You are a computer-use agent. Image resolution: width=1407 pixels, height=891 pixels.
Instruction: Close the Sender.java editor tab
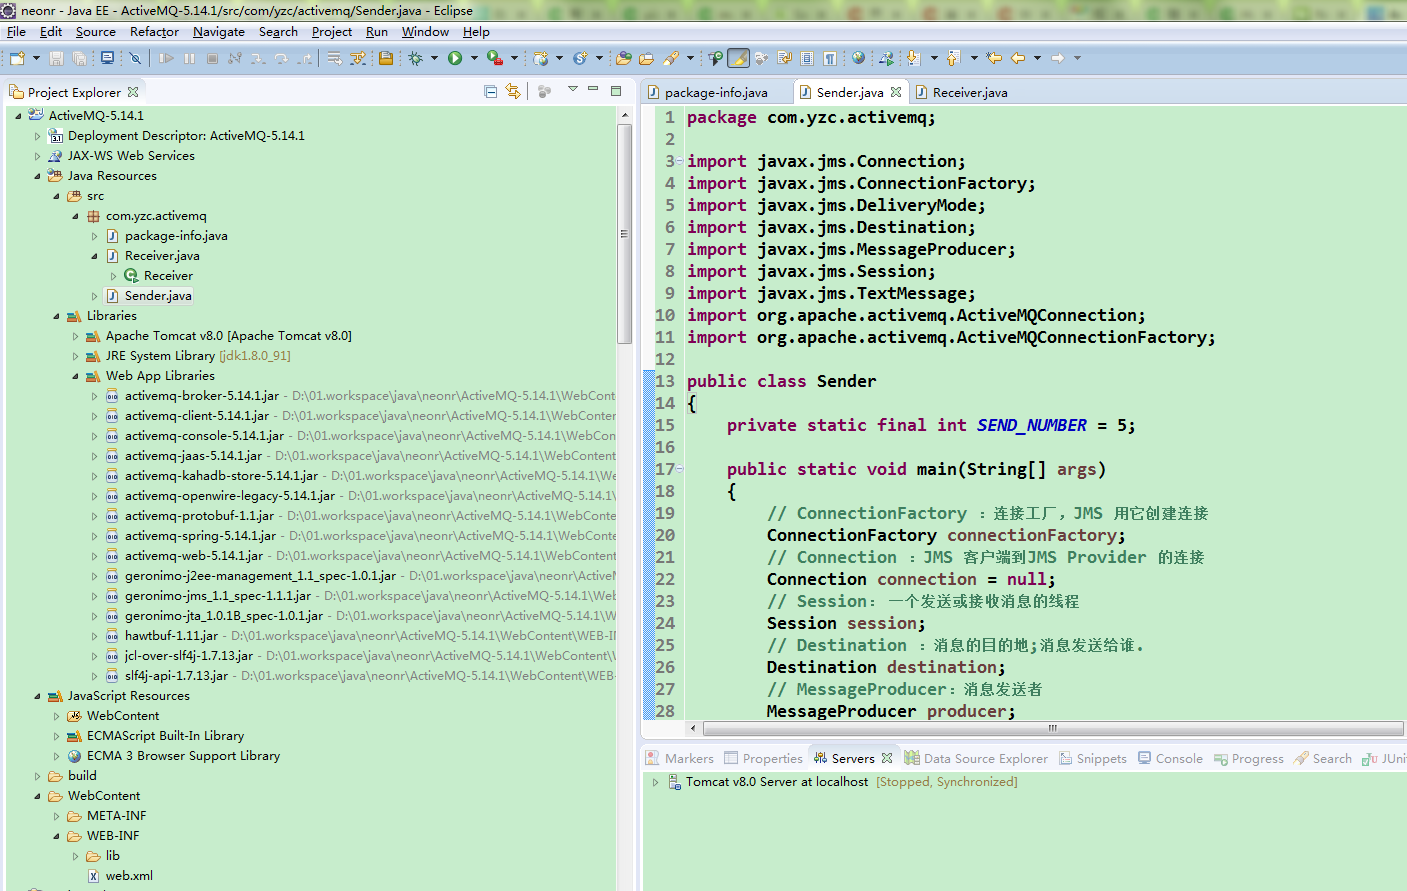896,92
